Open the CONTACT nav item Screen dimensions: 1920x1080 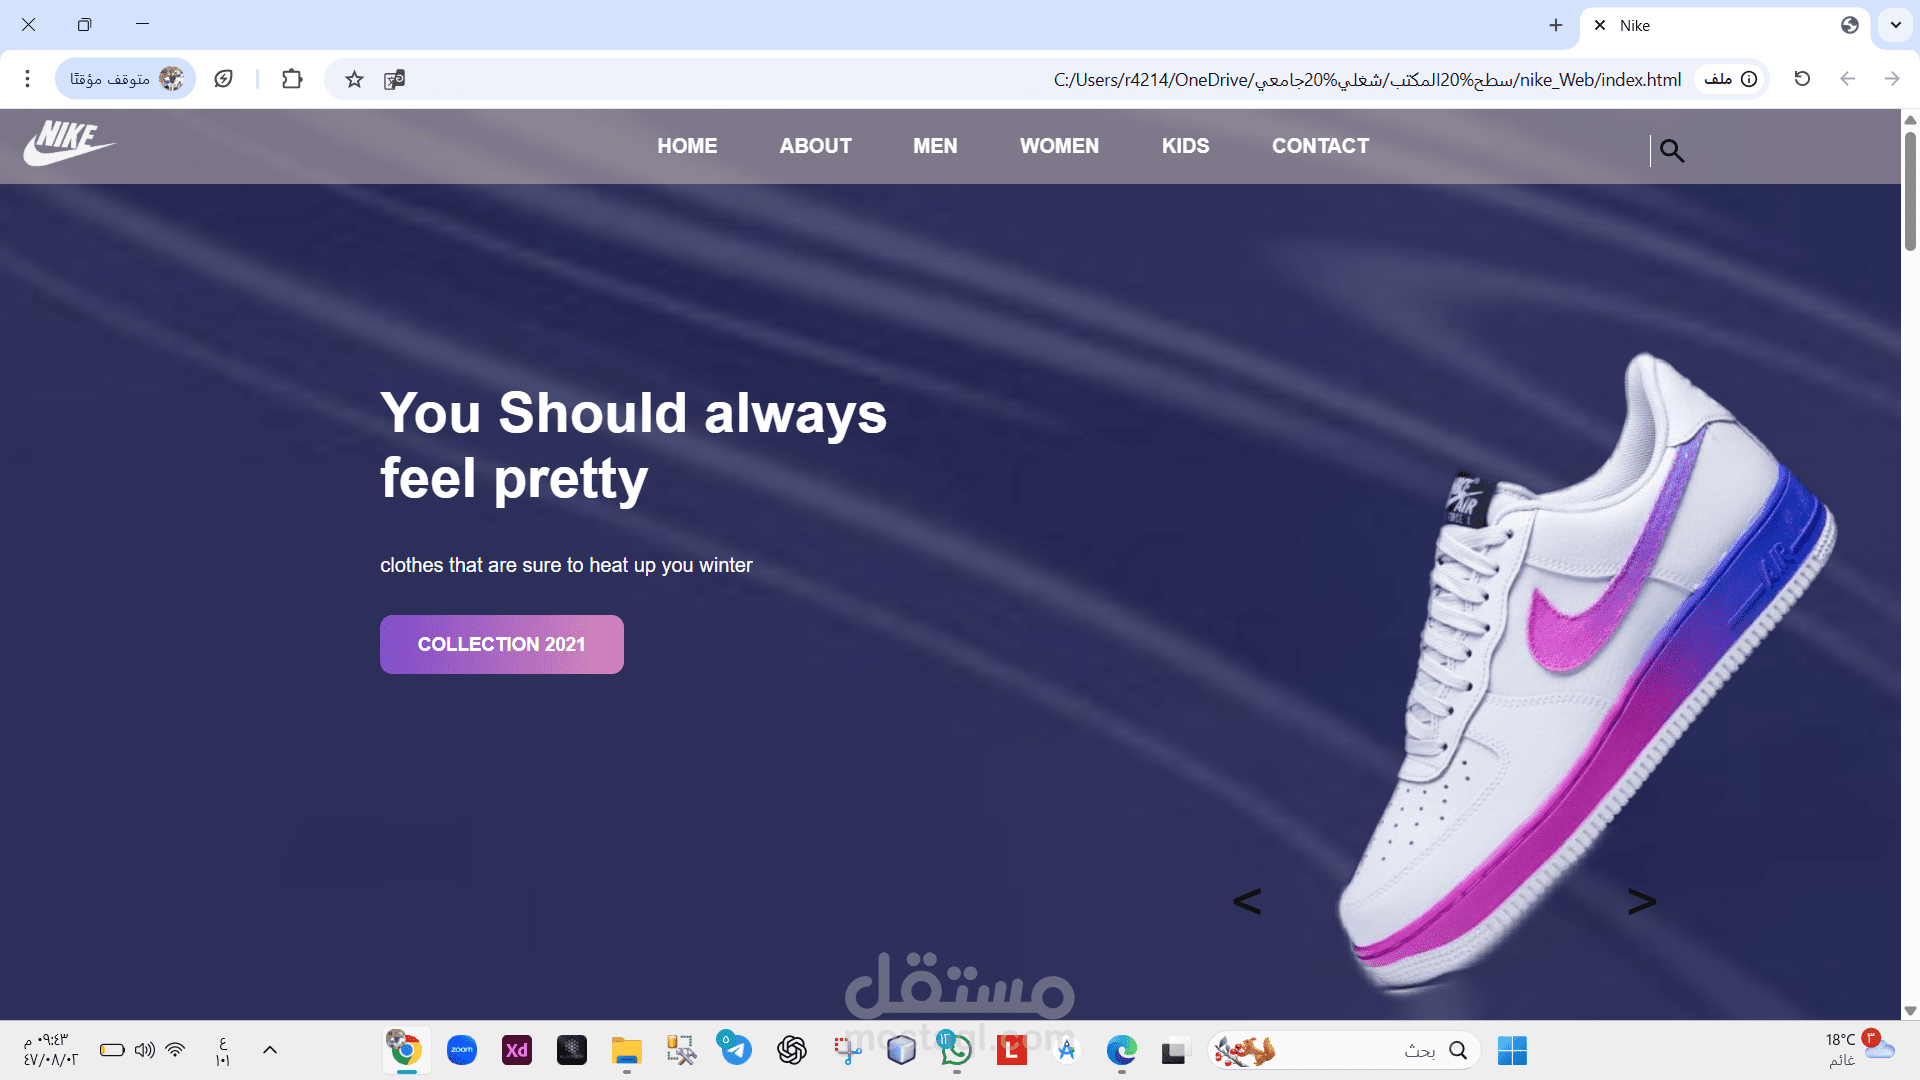(1321, 146)
